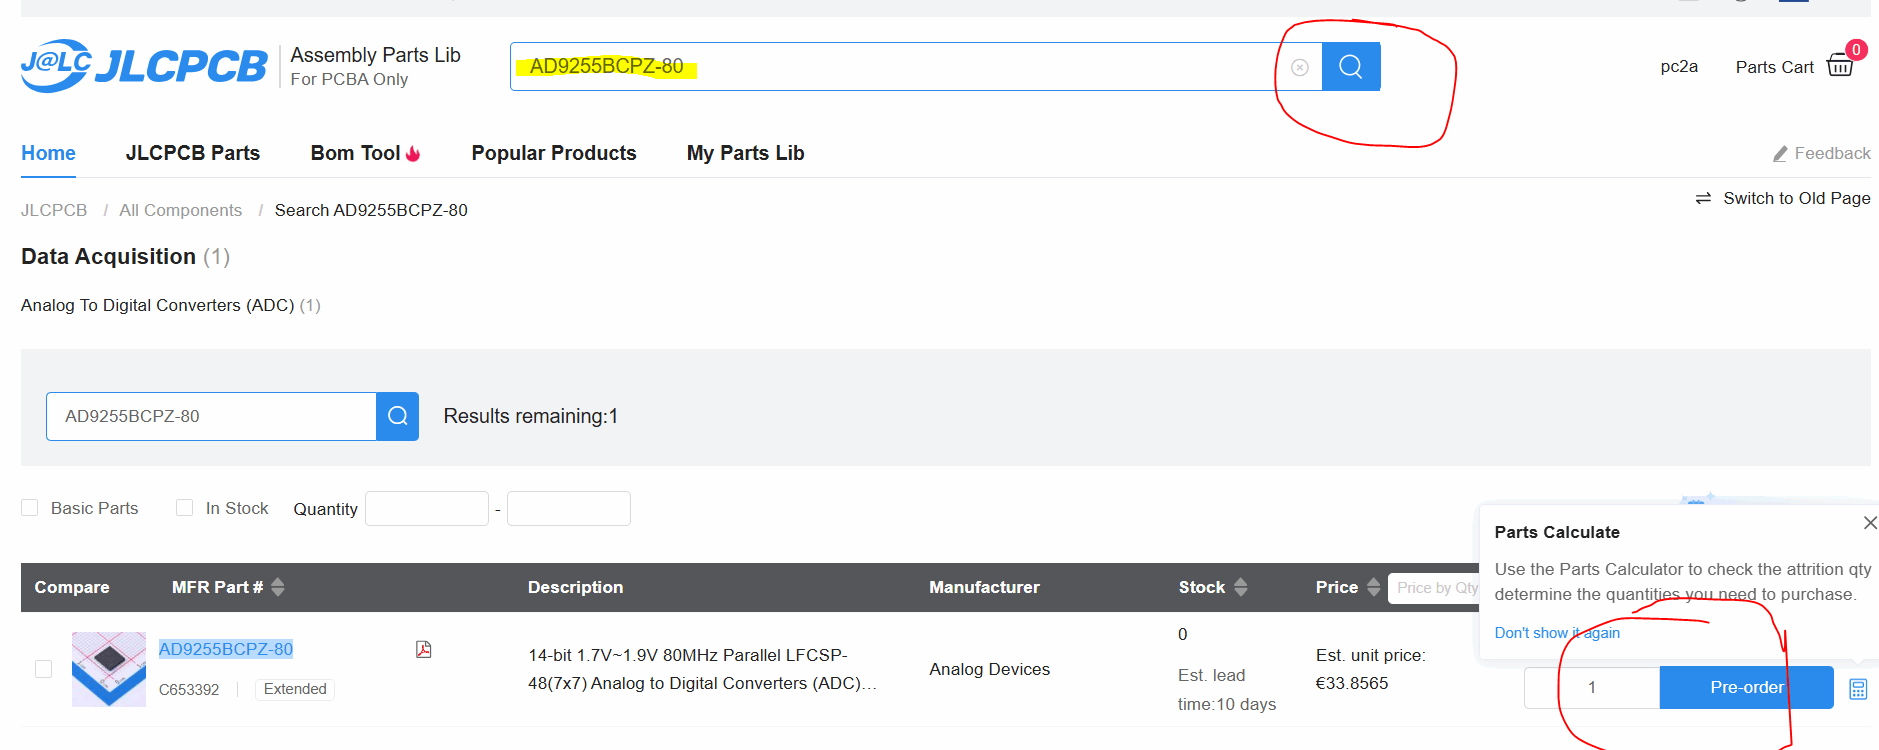Click the Price by Qty input
Screen dimensions: 1879x750
[x=1436, y=588]
